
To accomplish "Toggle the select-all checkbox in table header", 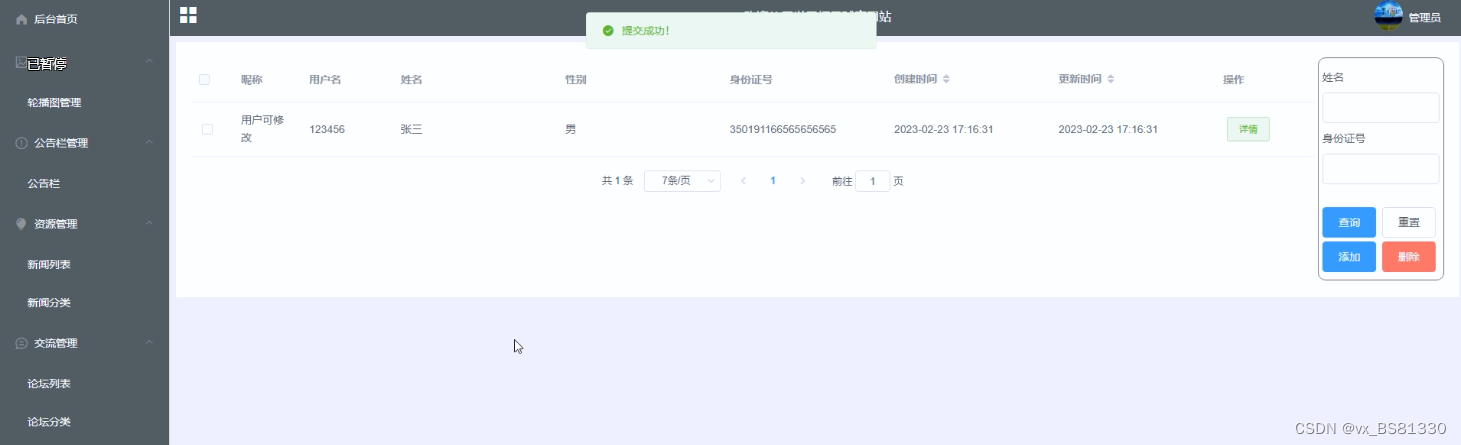I will (204, 80).
